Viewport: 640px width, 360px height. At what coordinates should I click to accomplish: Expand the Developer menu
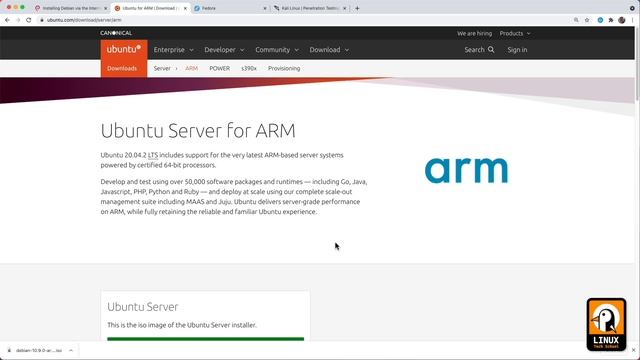click(x=224, y=50)
